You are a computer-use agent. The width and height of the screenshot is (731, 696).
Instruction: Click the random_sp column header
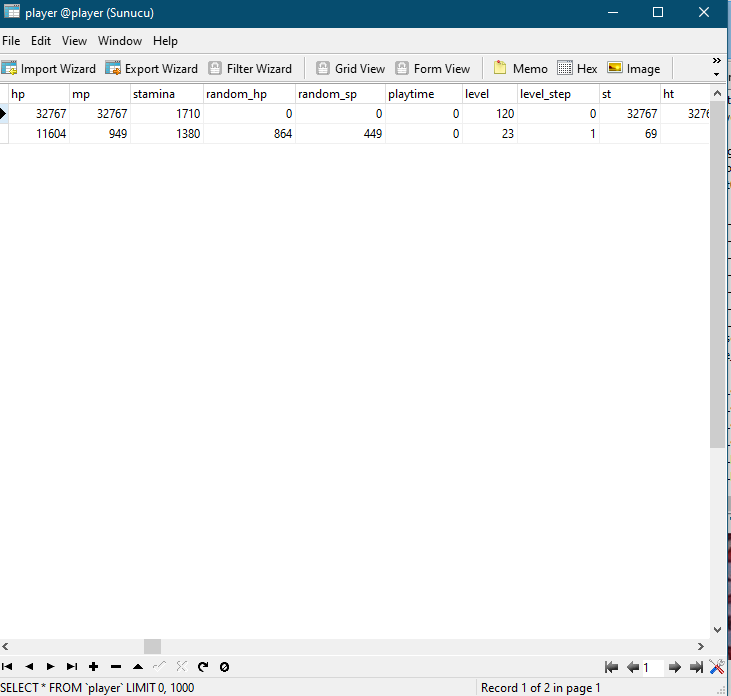pyautogui.click(x=340, y=94)
